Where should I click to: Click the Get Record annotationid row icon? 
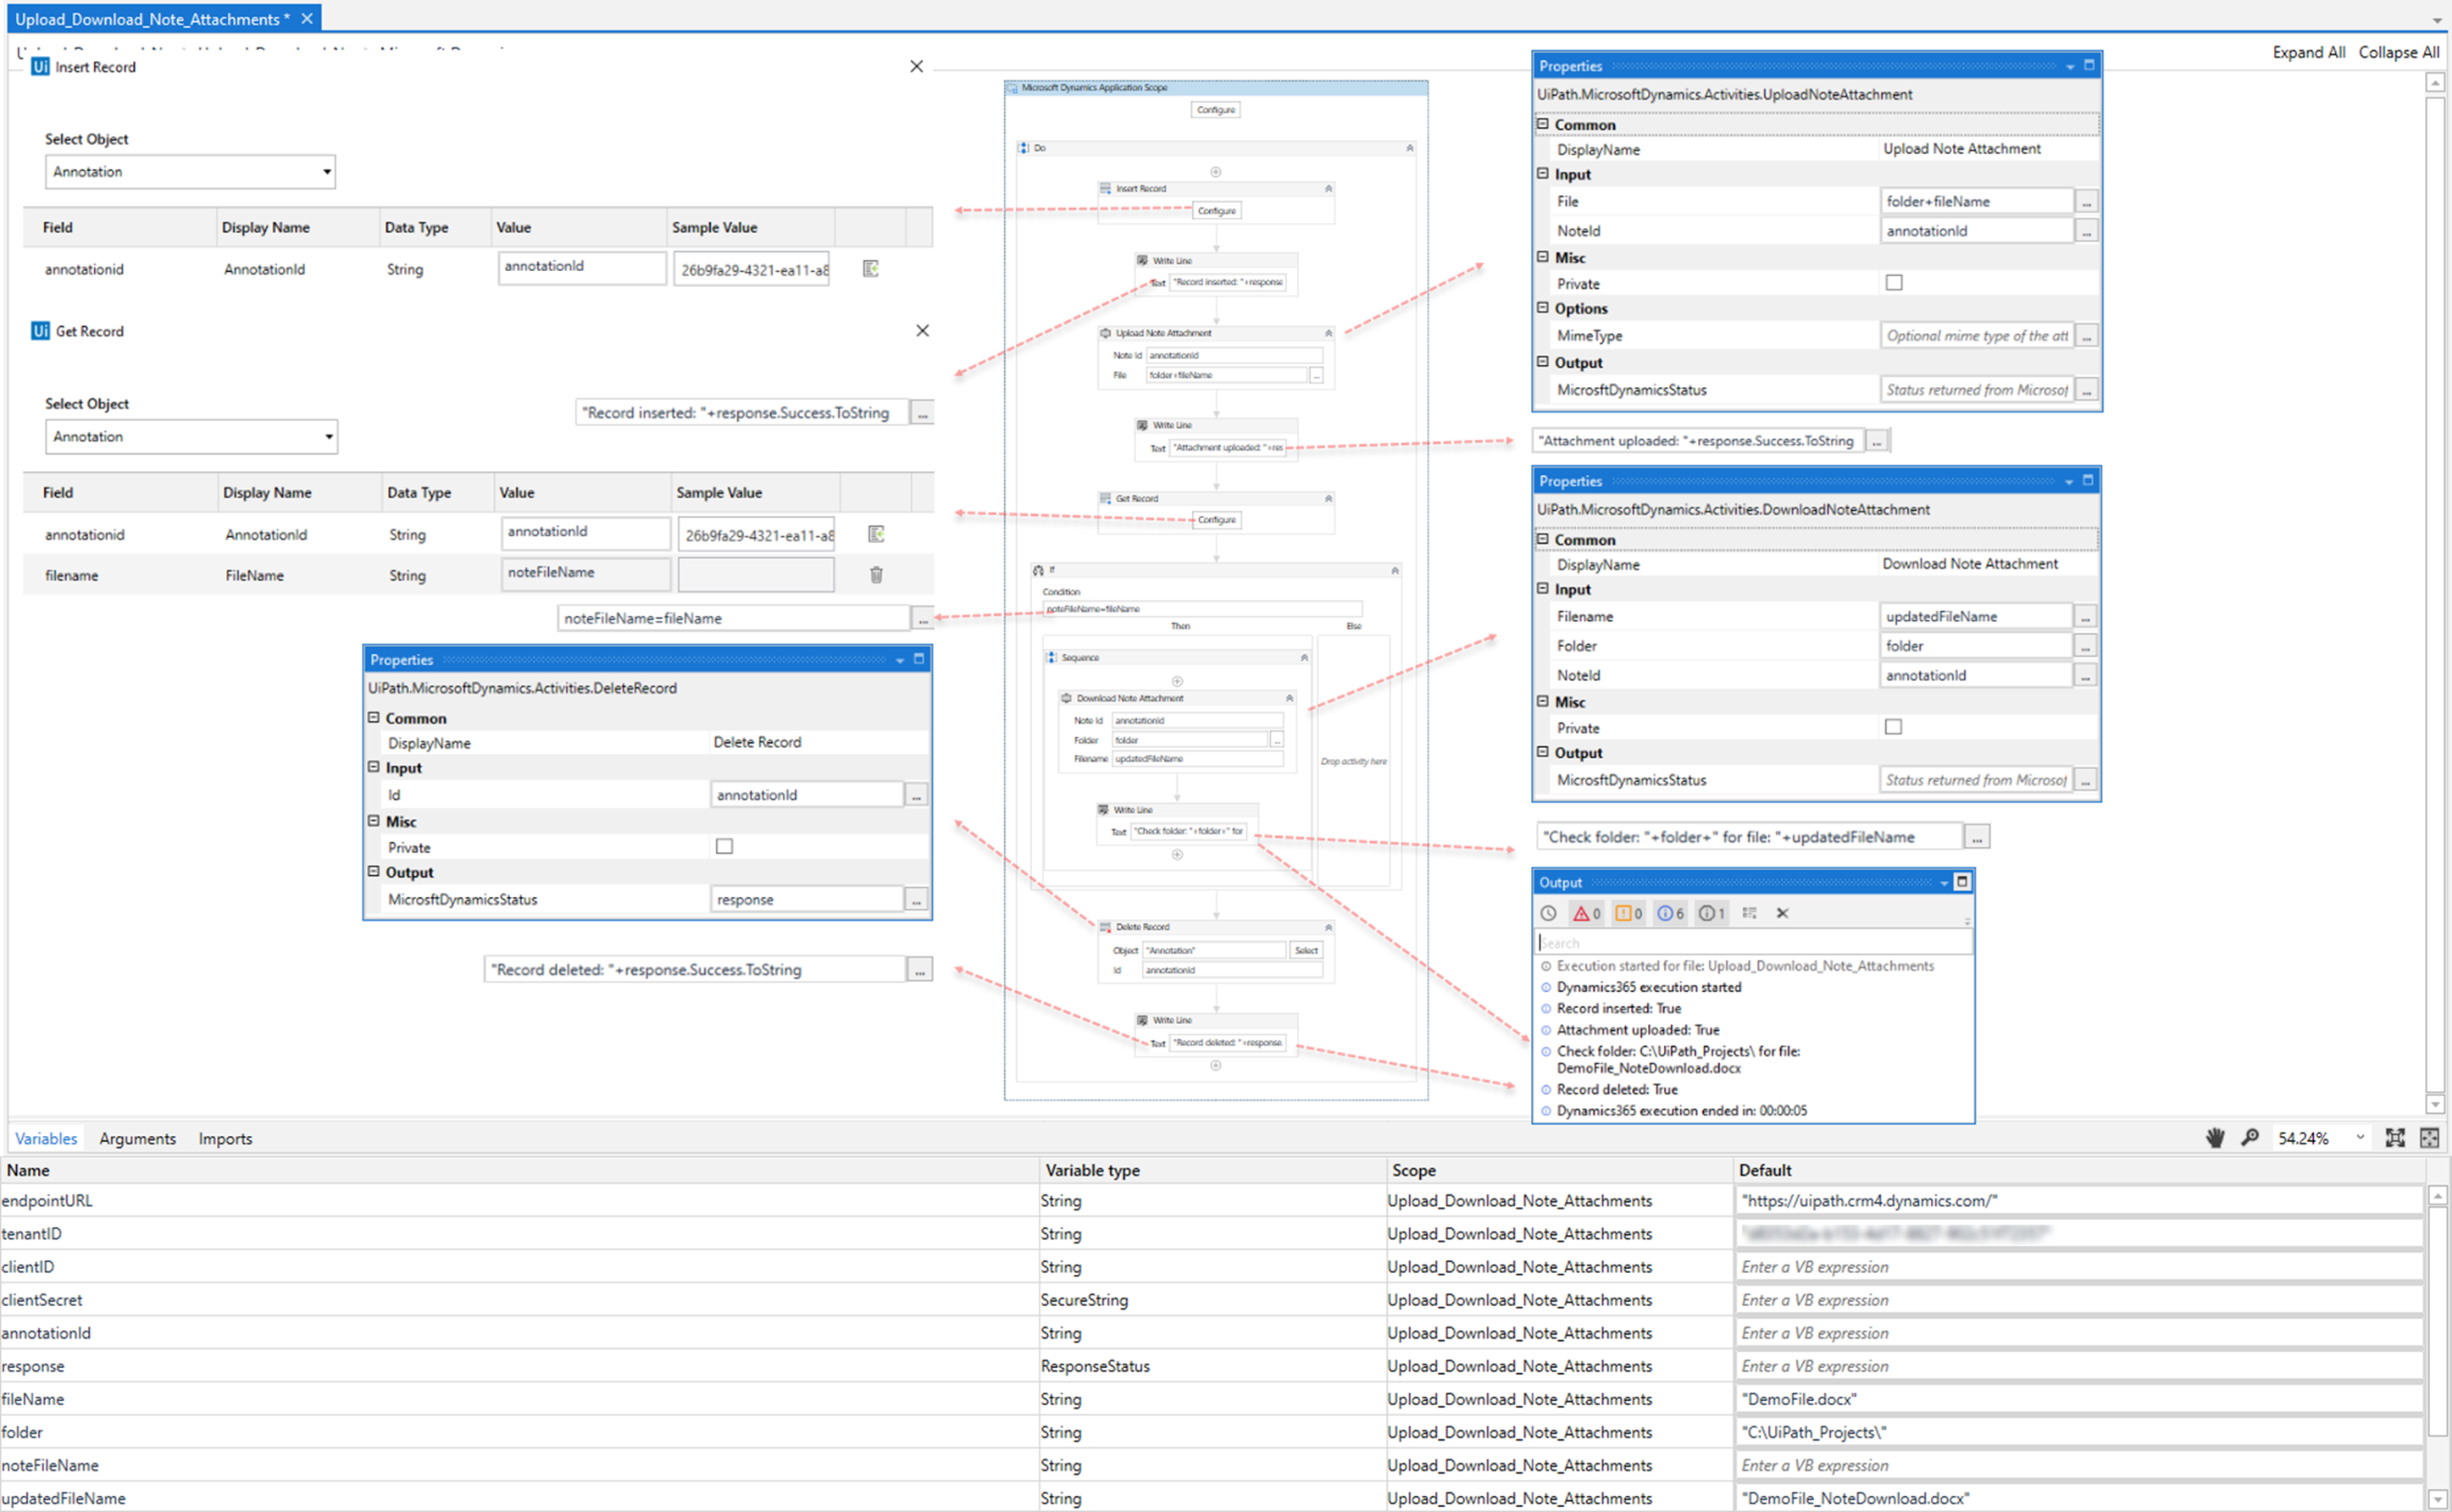pyautogui.click(x=876, y=534)
